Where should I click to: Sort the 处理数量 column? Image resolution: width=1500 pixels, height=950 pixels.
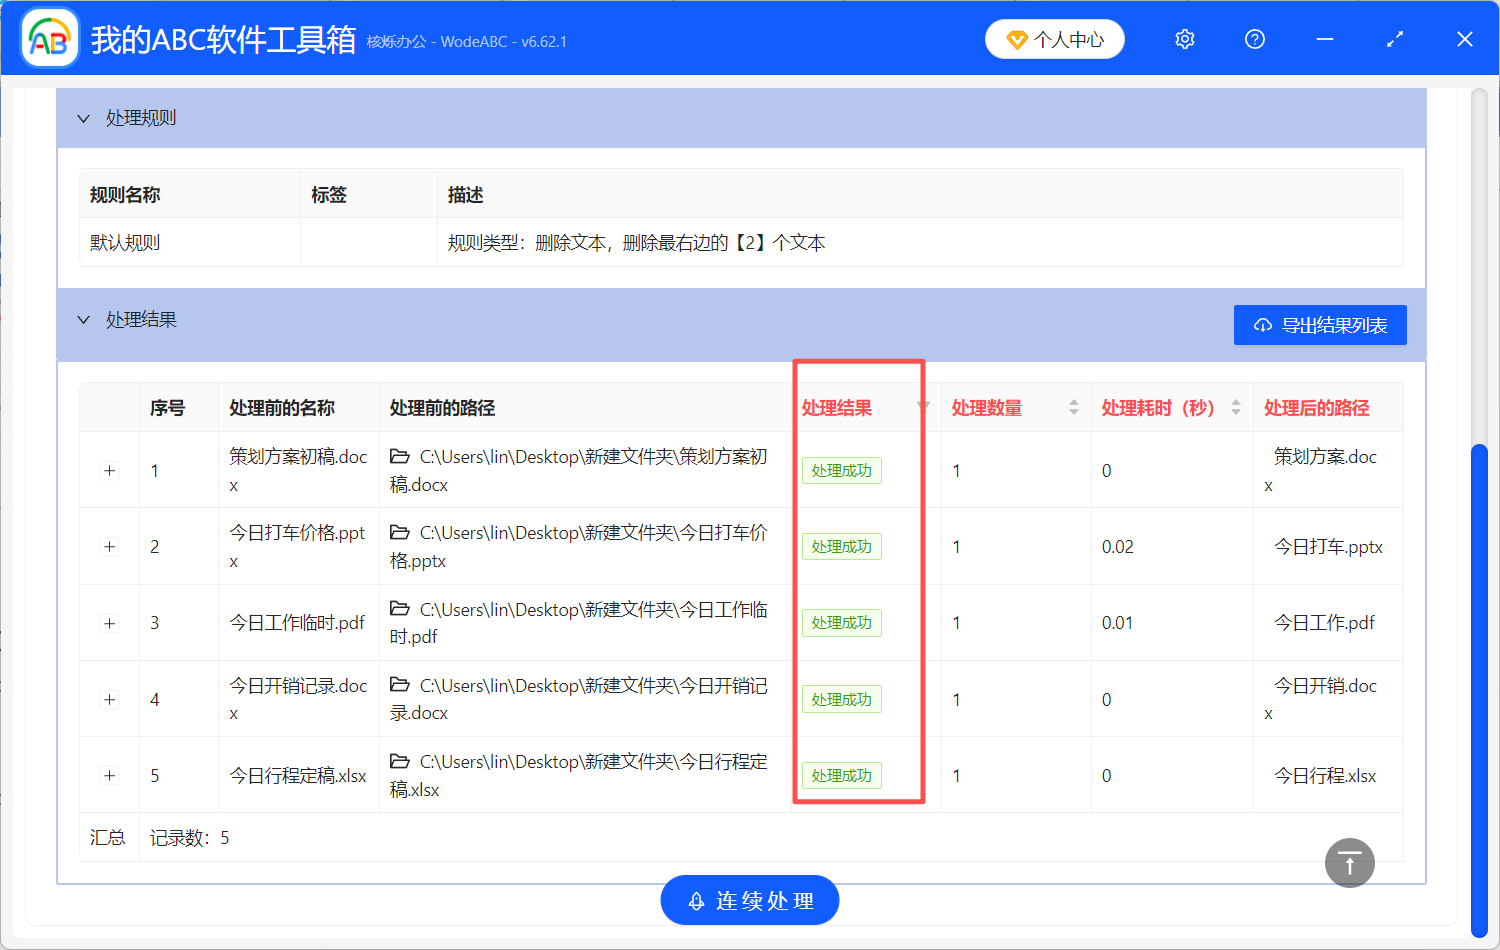pos(1073,407)
